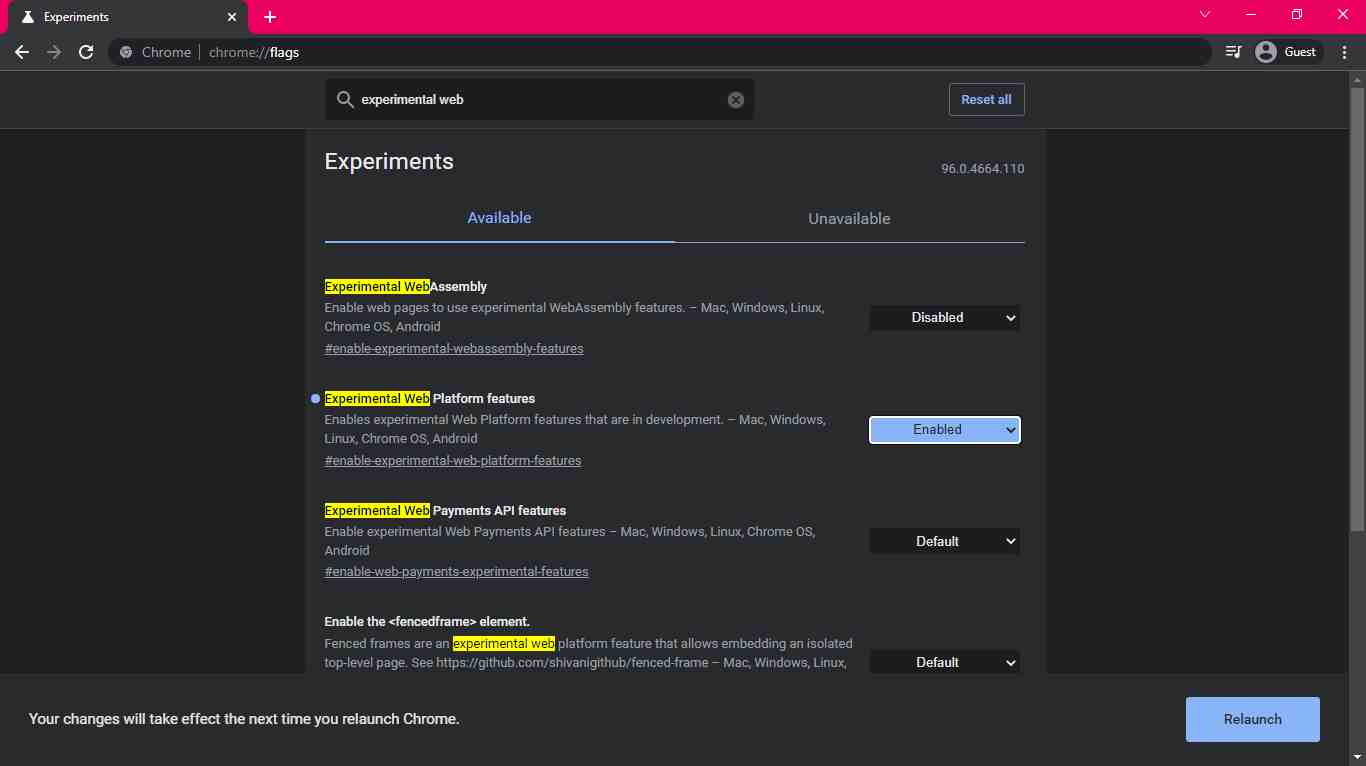This screenshot has width=1366, height=766.
Task: Open #enable-experimental-webassembly-features link
Action: [454, 349]
